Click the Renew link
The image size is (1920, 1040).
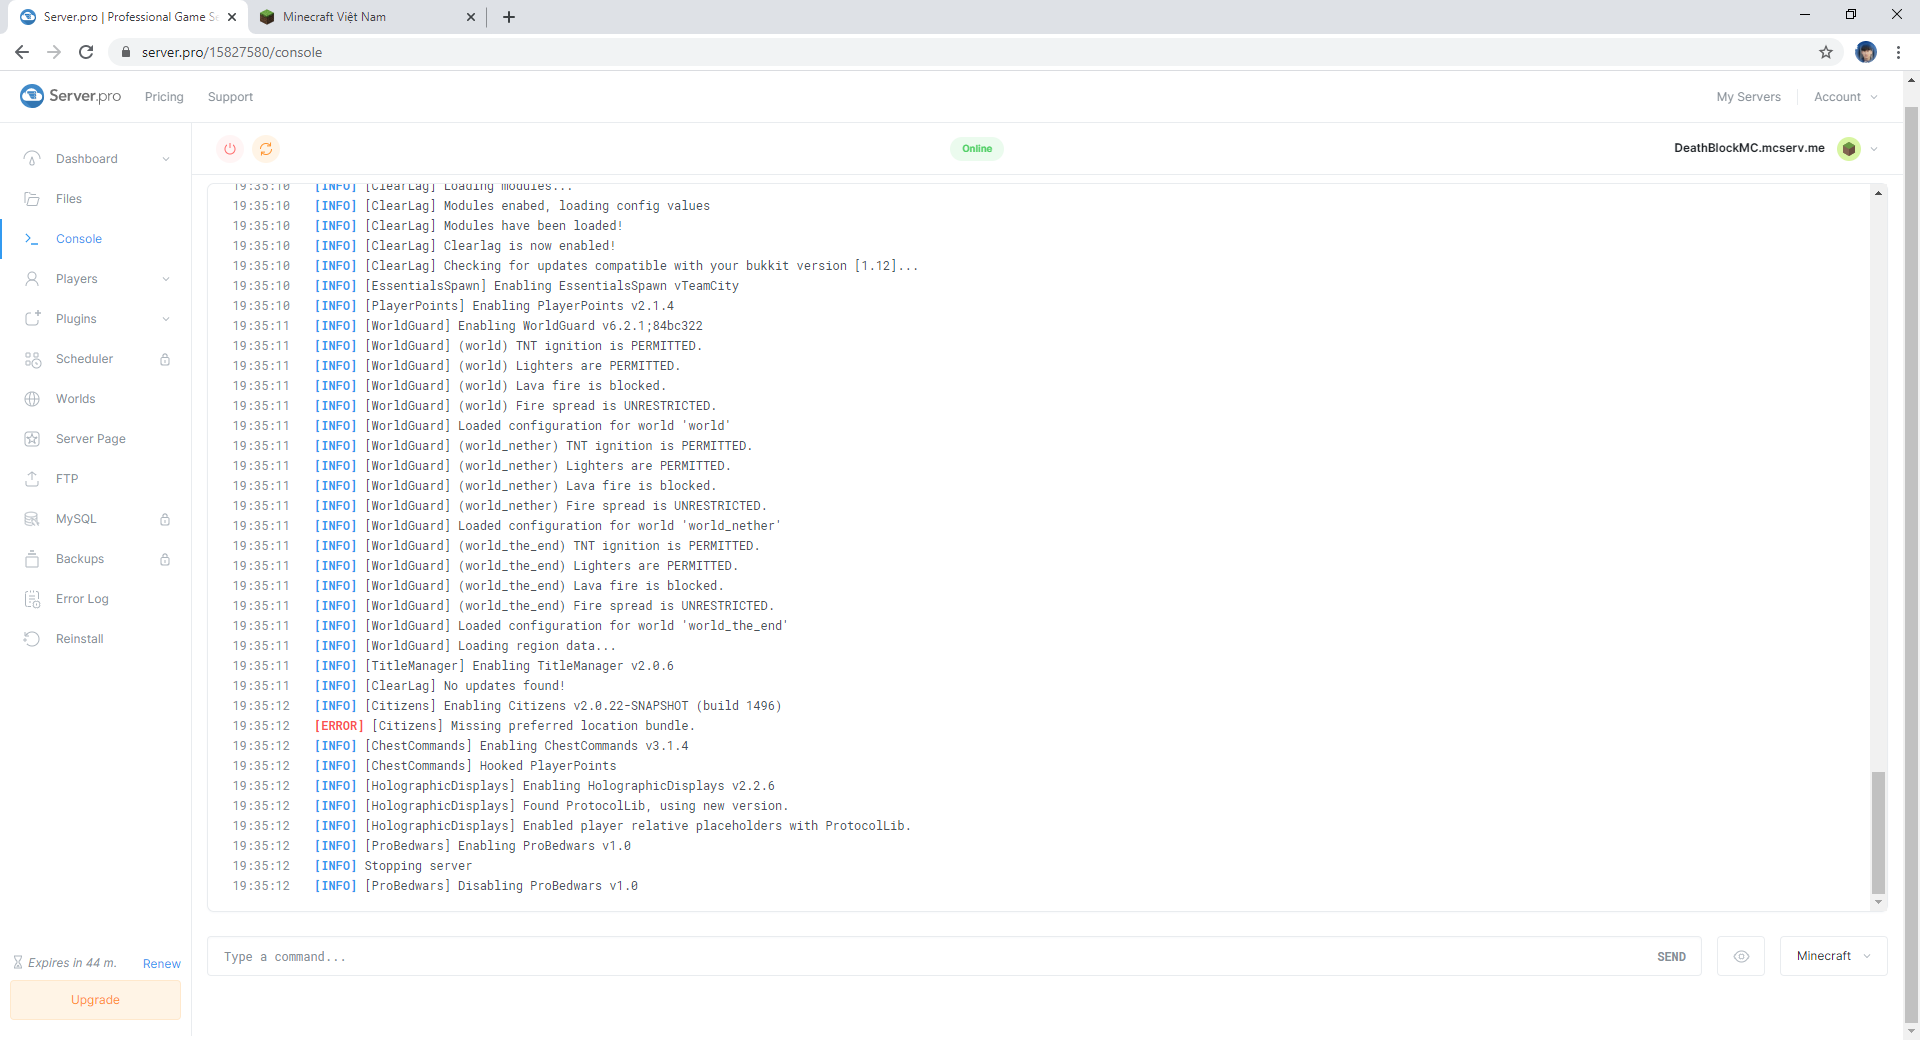pos(162,964)
